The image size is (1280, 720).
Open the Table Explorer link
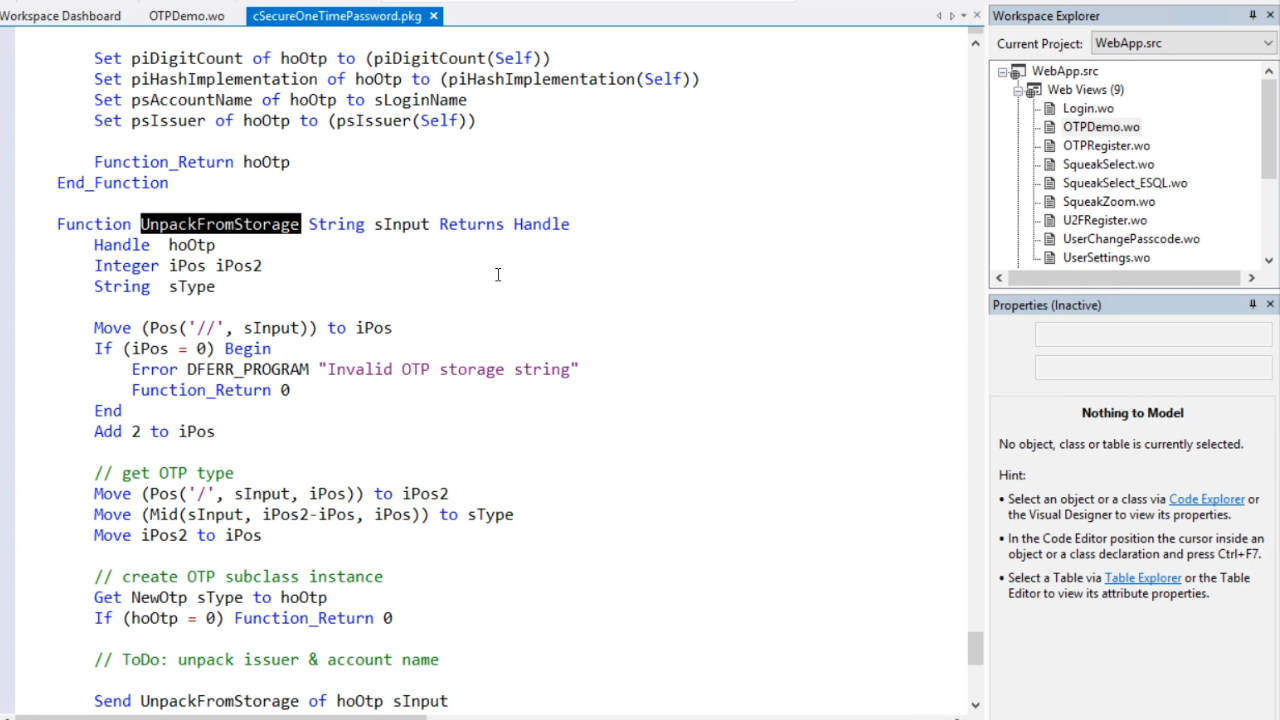click(x=1142, y=578)
